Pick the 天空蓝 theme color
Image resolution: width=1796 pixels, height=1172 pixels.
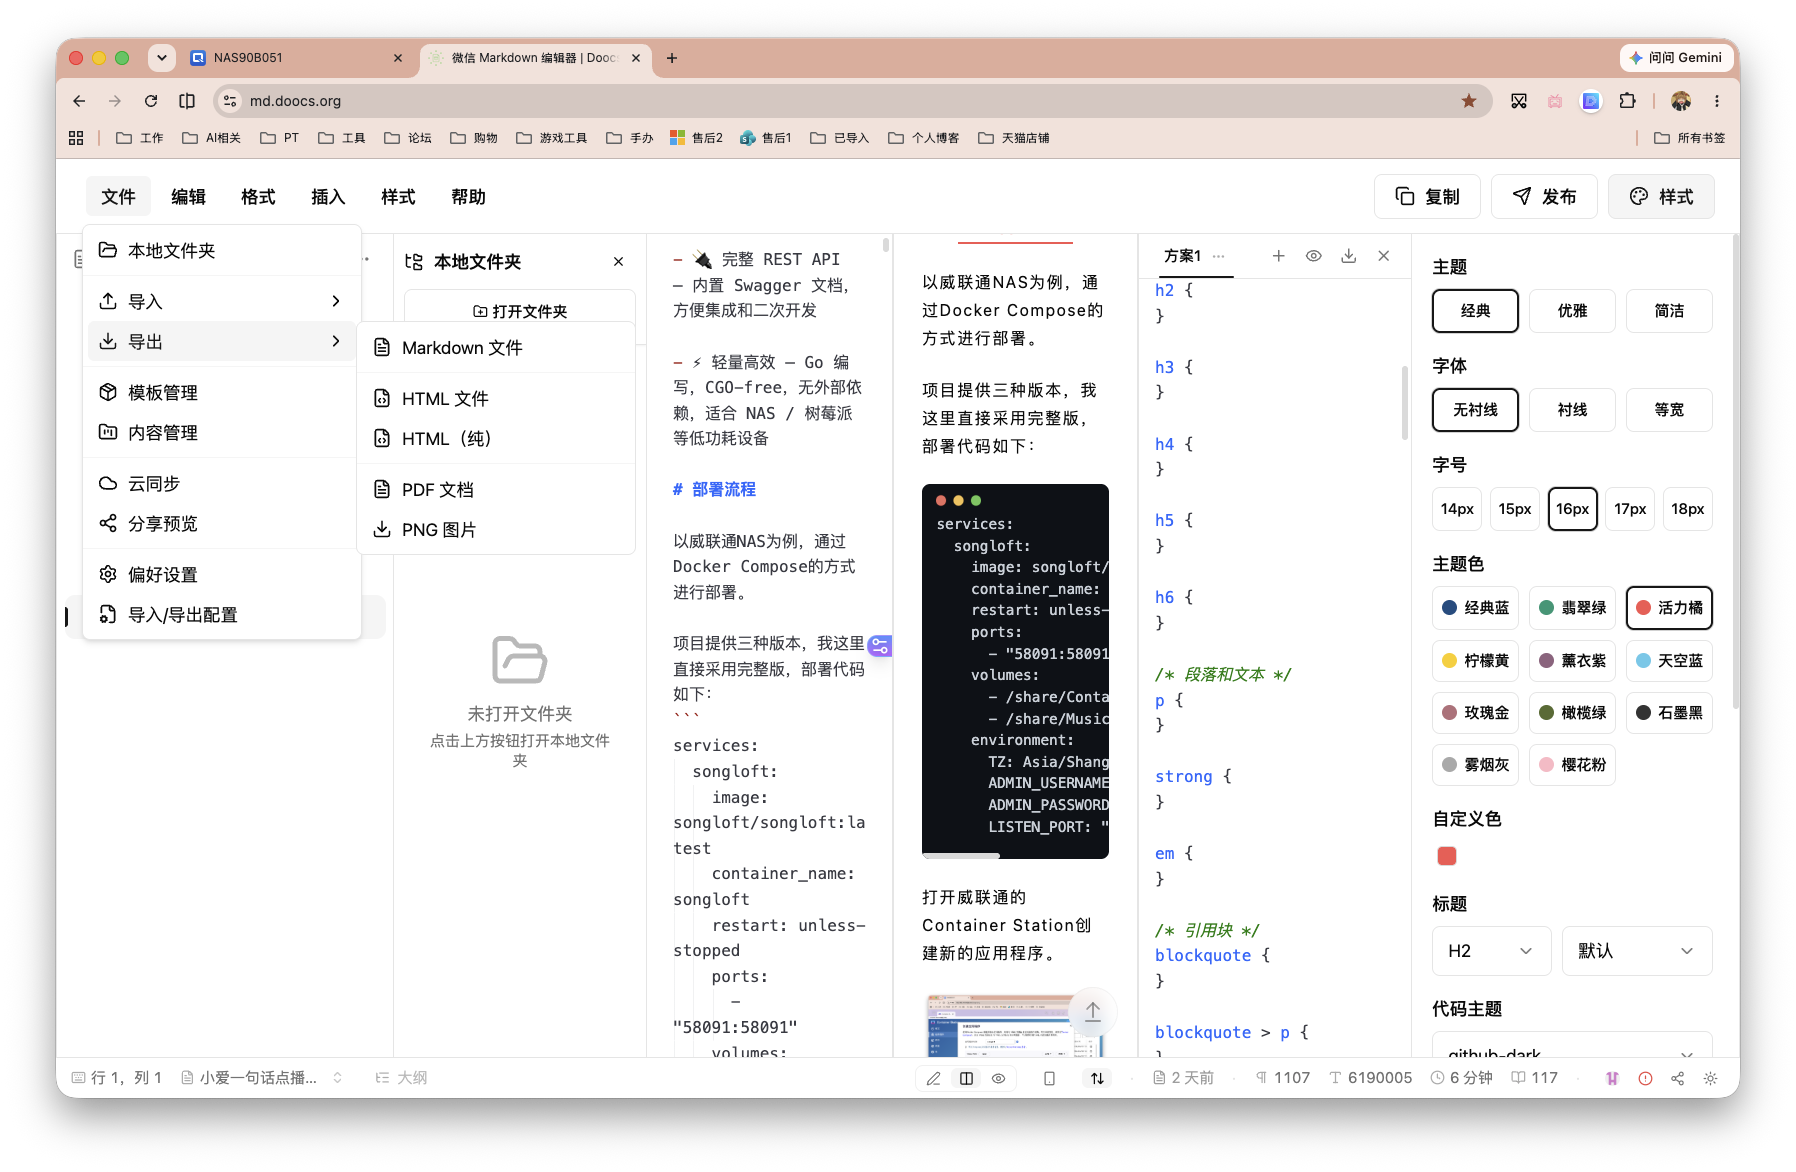(1669, 661)
